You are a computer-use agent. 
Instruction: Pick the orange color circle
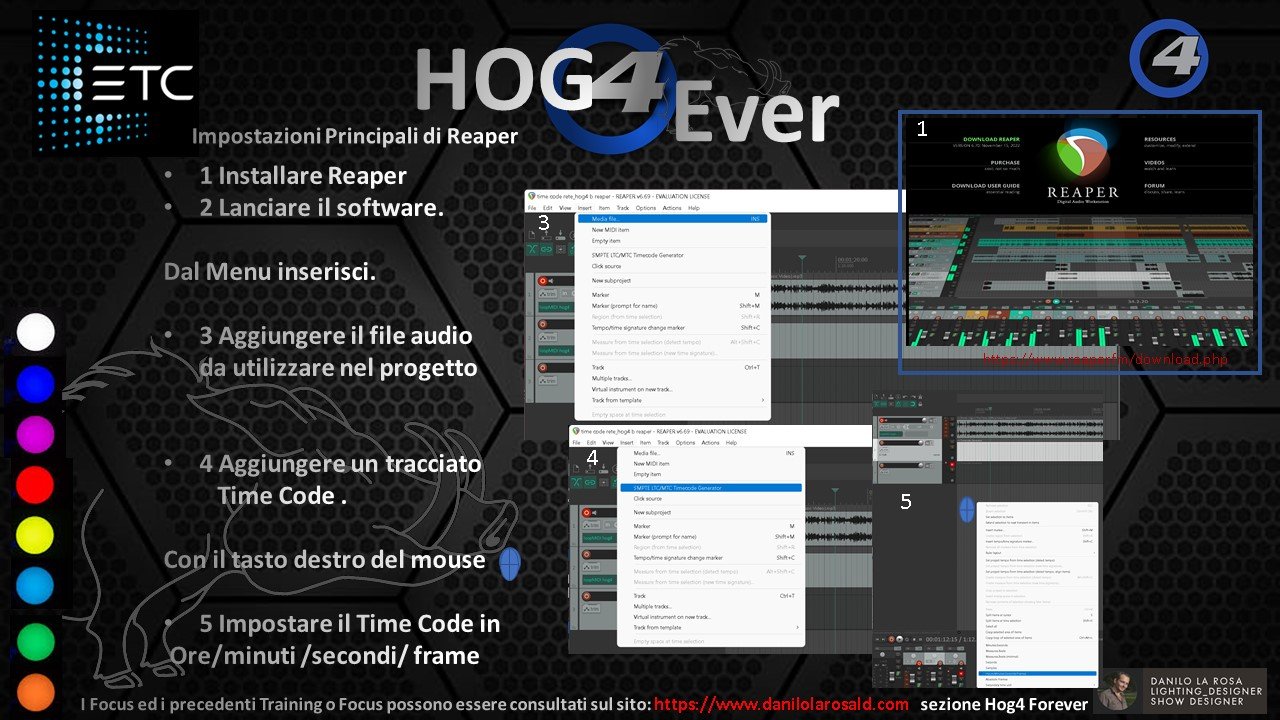coord(36,692)
